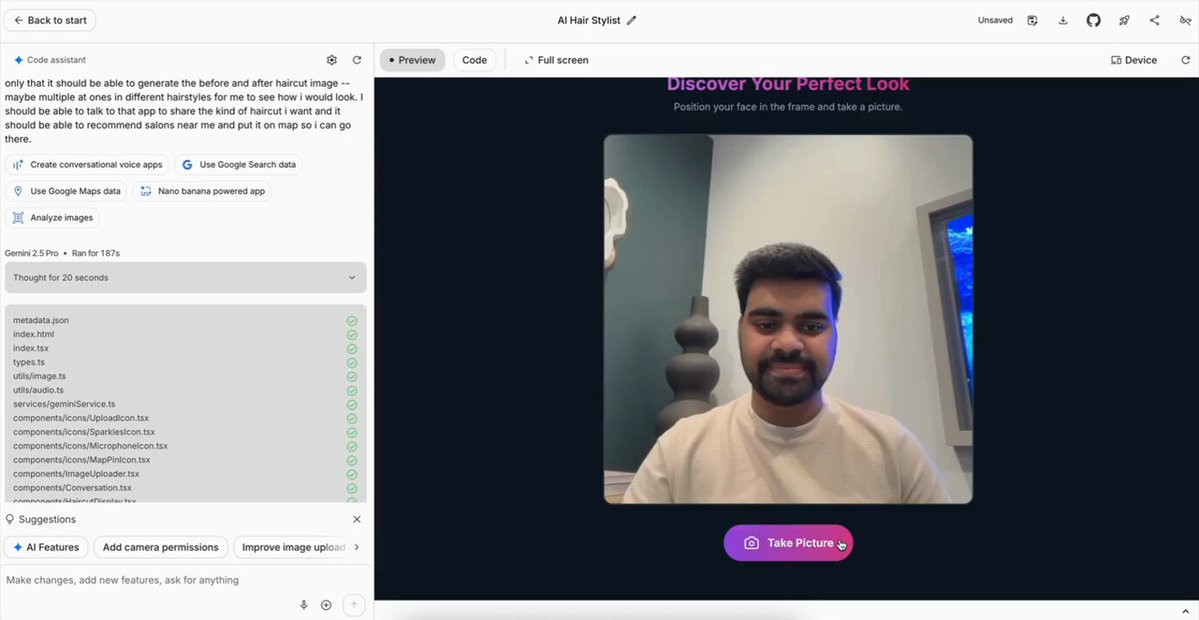1199x620 pixels.
Task: Edit the app name with the pencil icon
Action: (632, 21)
